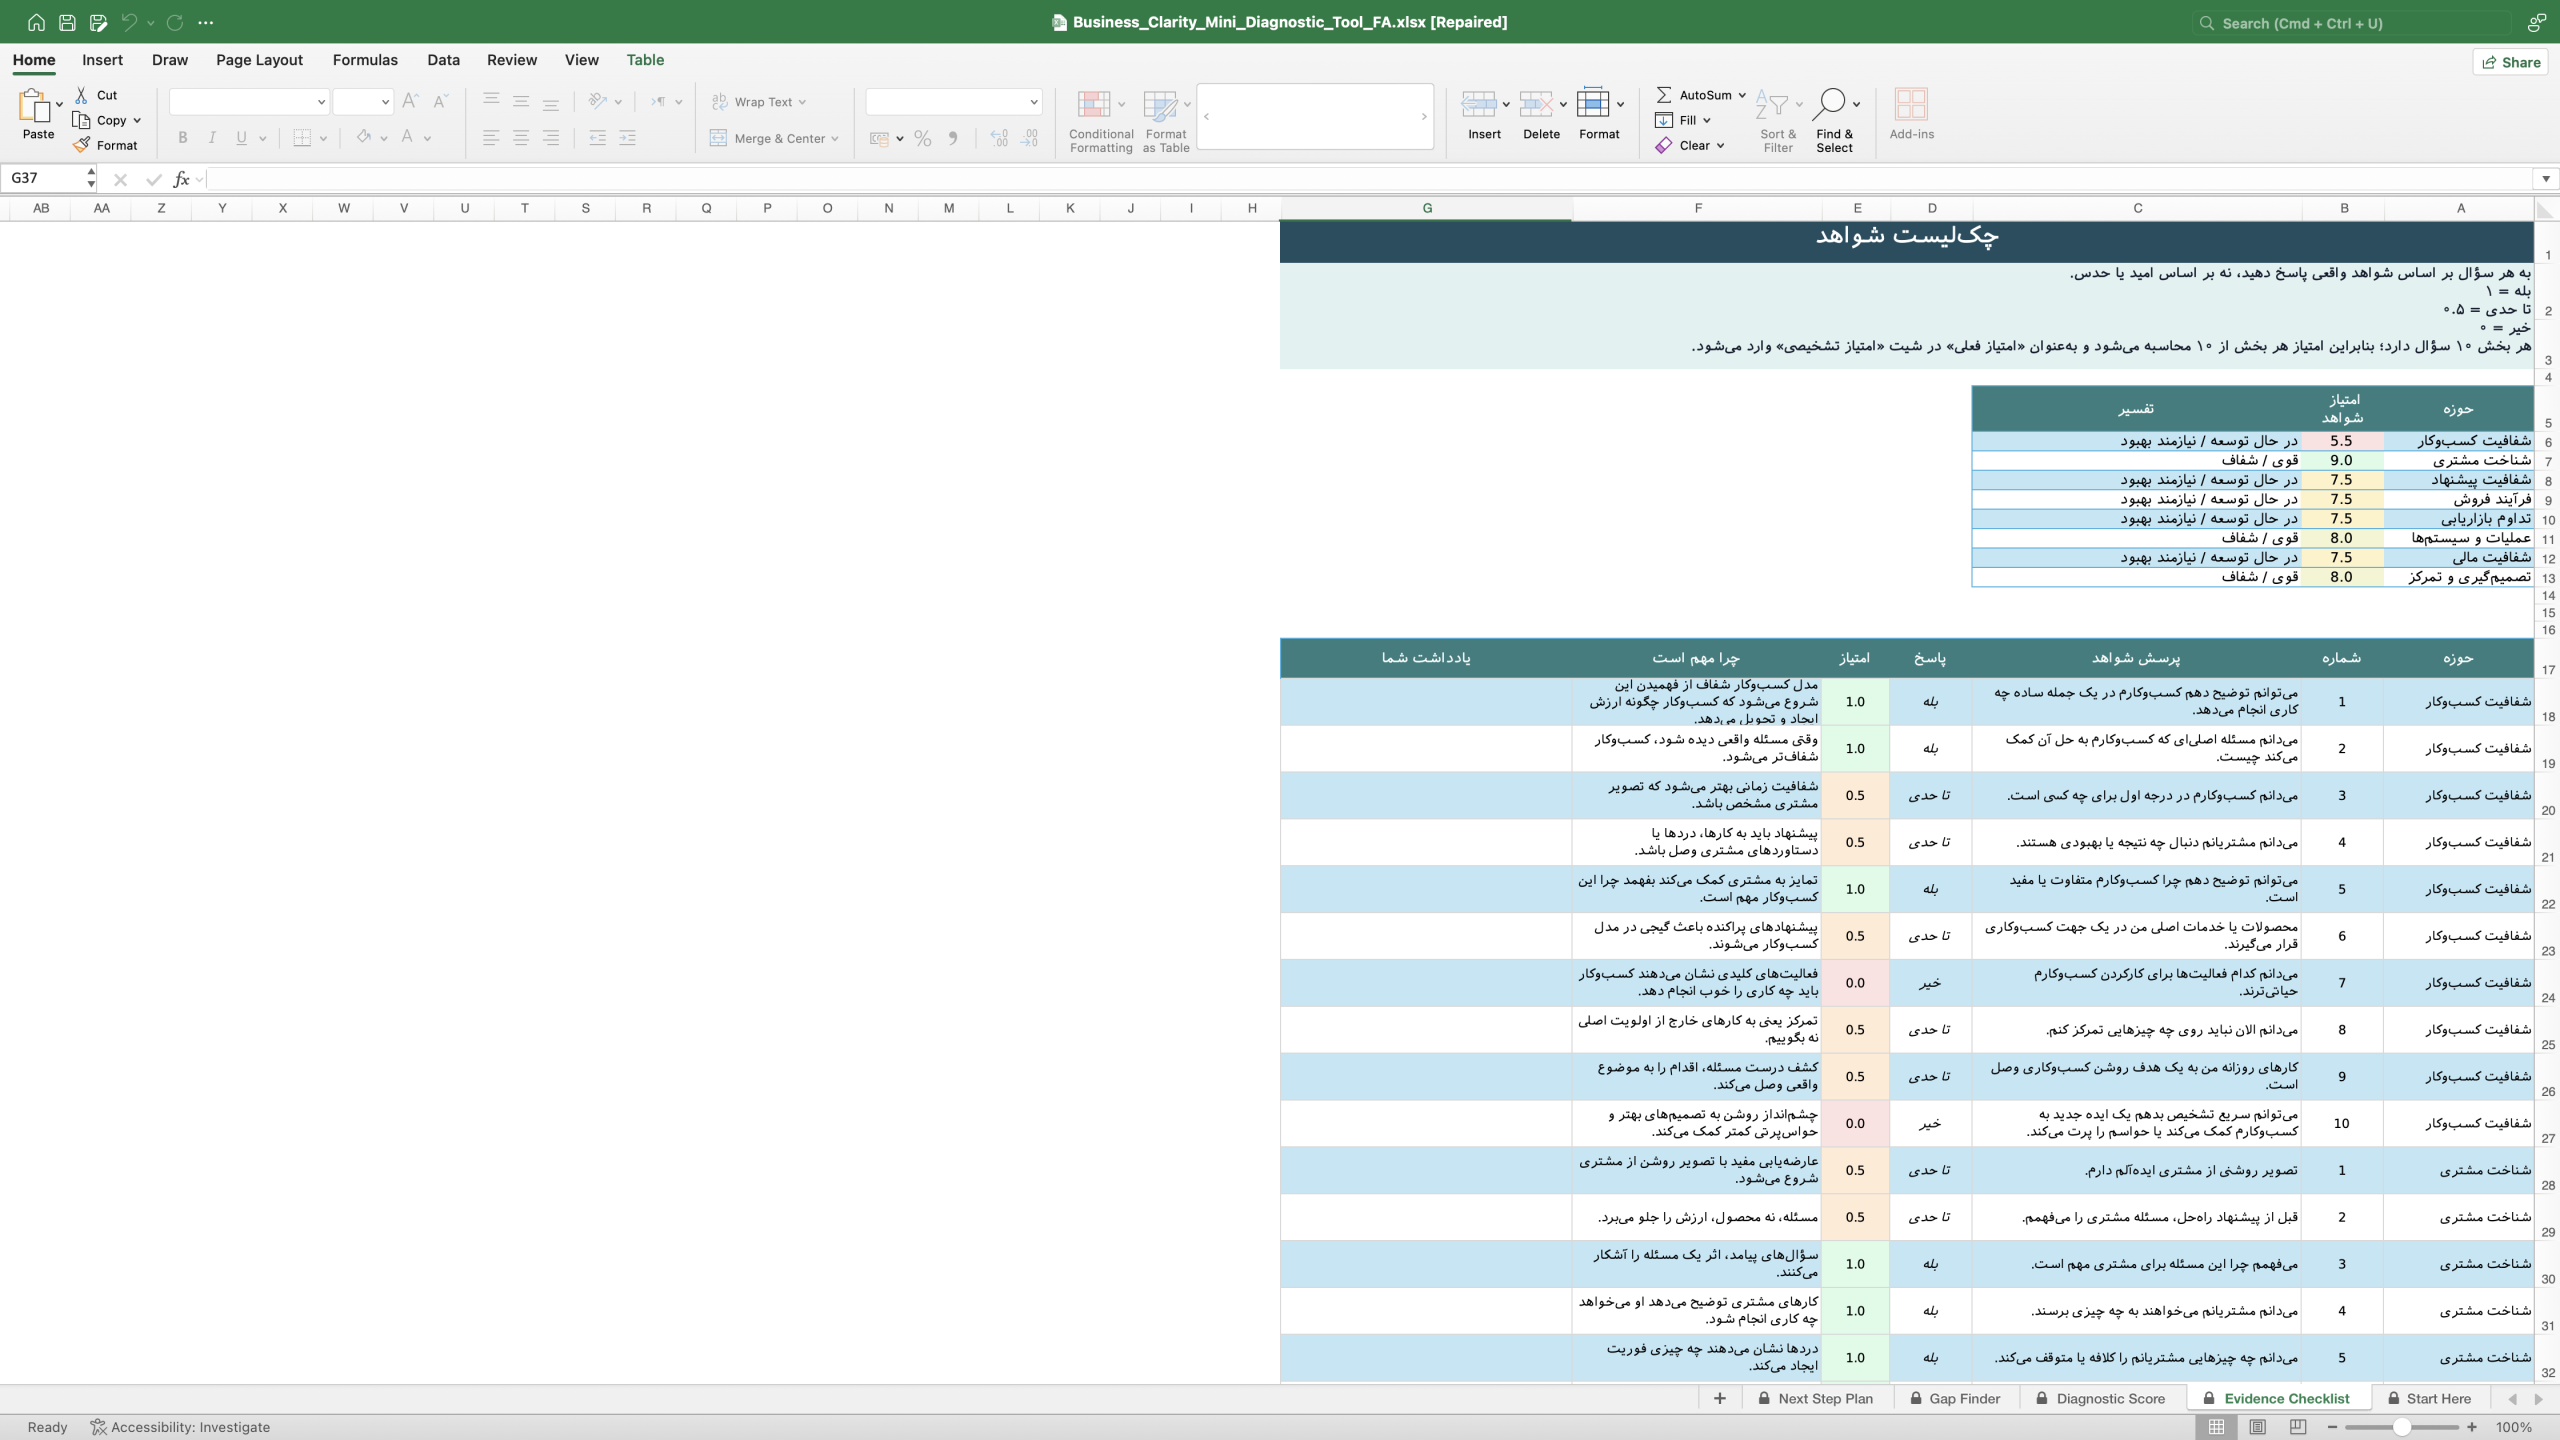The image size is (2560, 1440).
Task: Click the Name Box showing G37
Action: pos(46,178)
